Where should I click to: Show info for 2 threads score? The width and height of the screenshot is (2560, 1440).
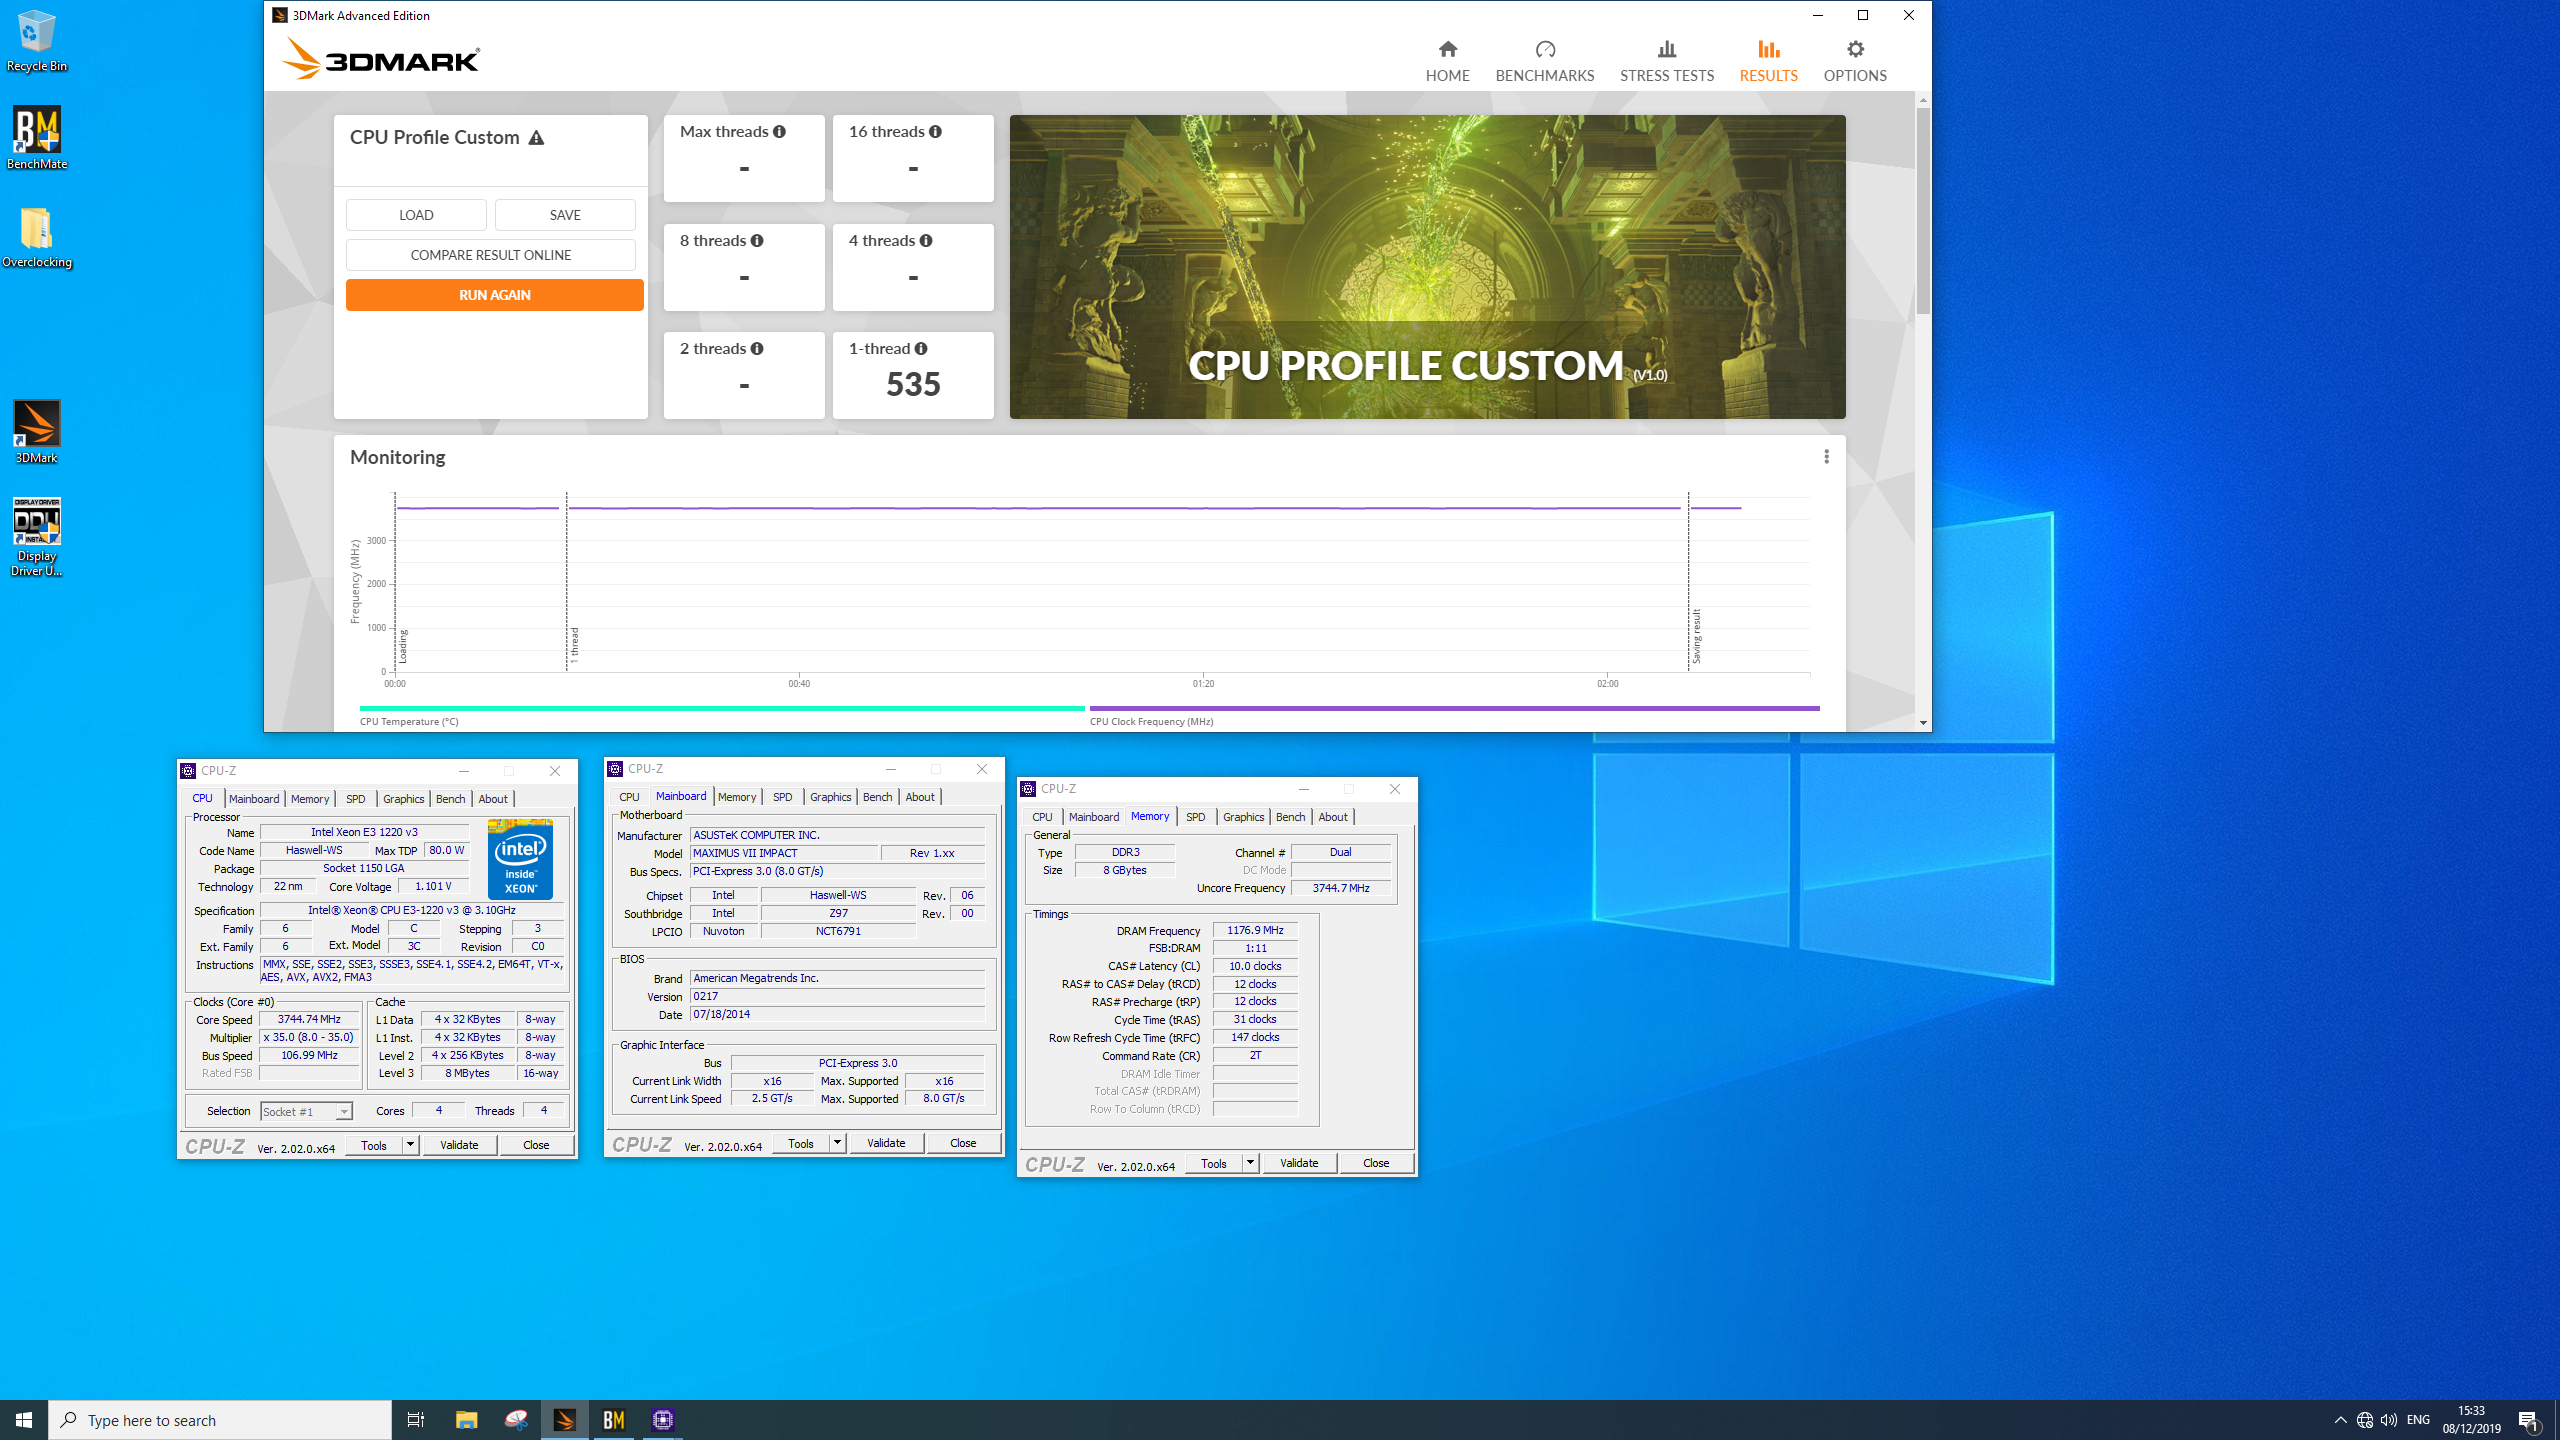(x=757, y=349)
